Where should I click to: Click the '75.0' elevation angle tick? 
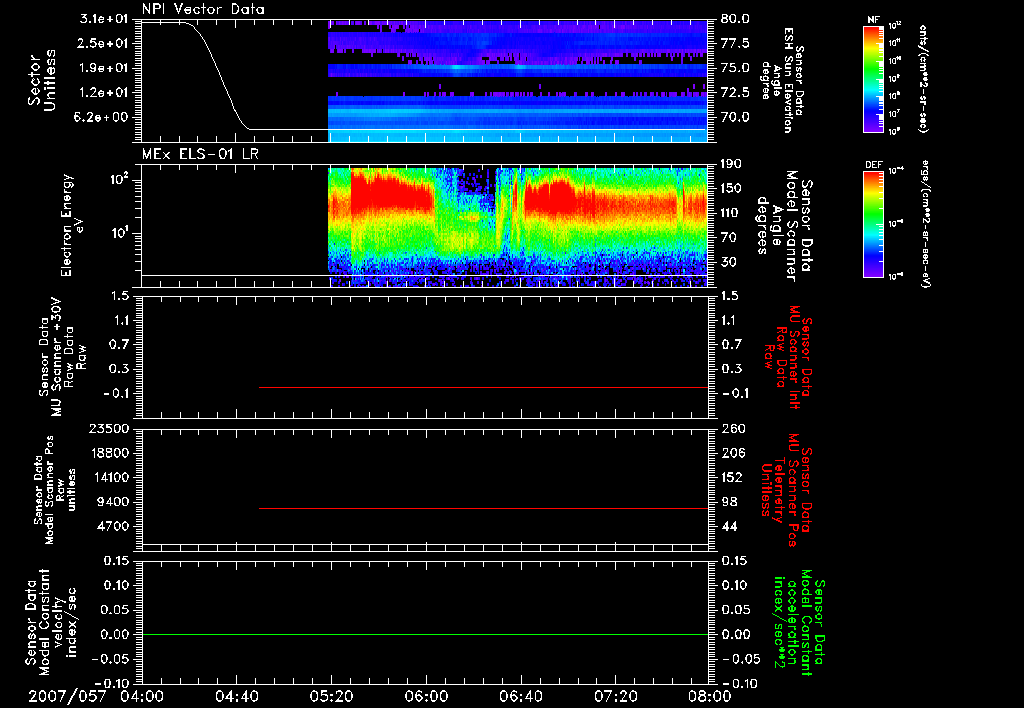tap(735, 68)
